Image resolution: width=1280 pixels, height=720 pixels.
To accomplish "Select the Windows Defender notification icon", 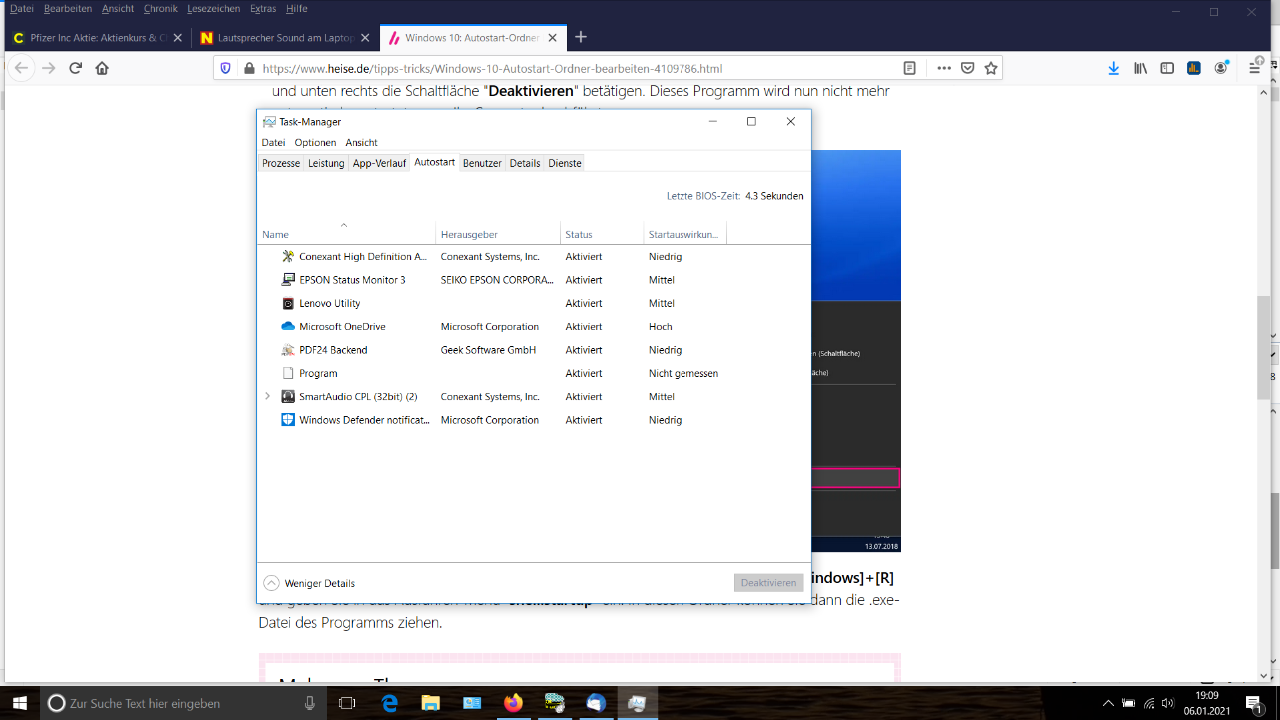I will 288,420.
